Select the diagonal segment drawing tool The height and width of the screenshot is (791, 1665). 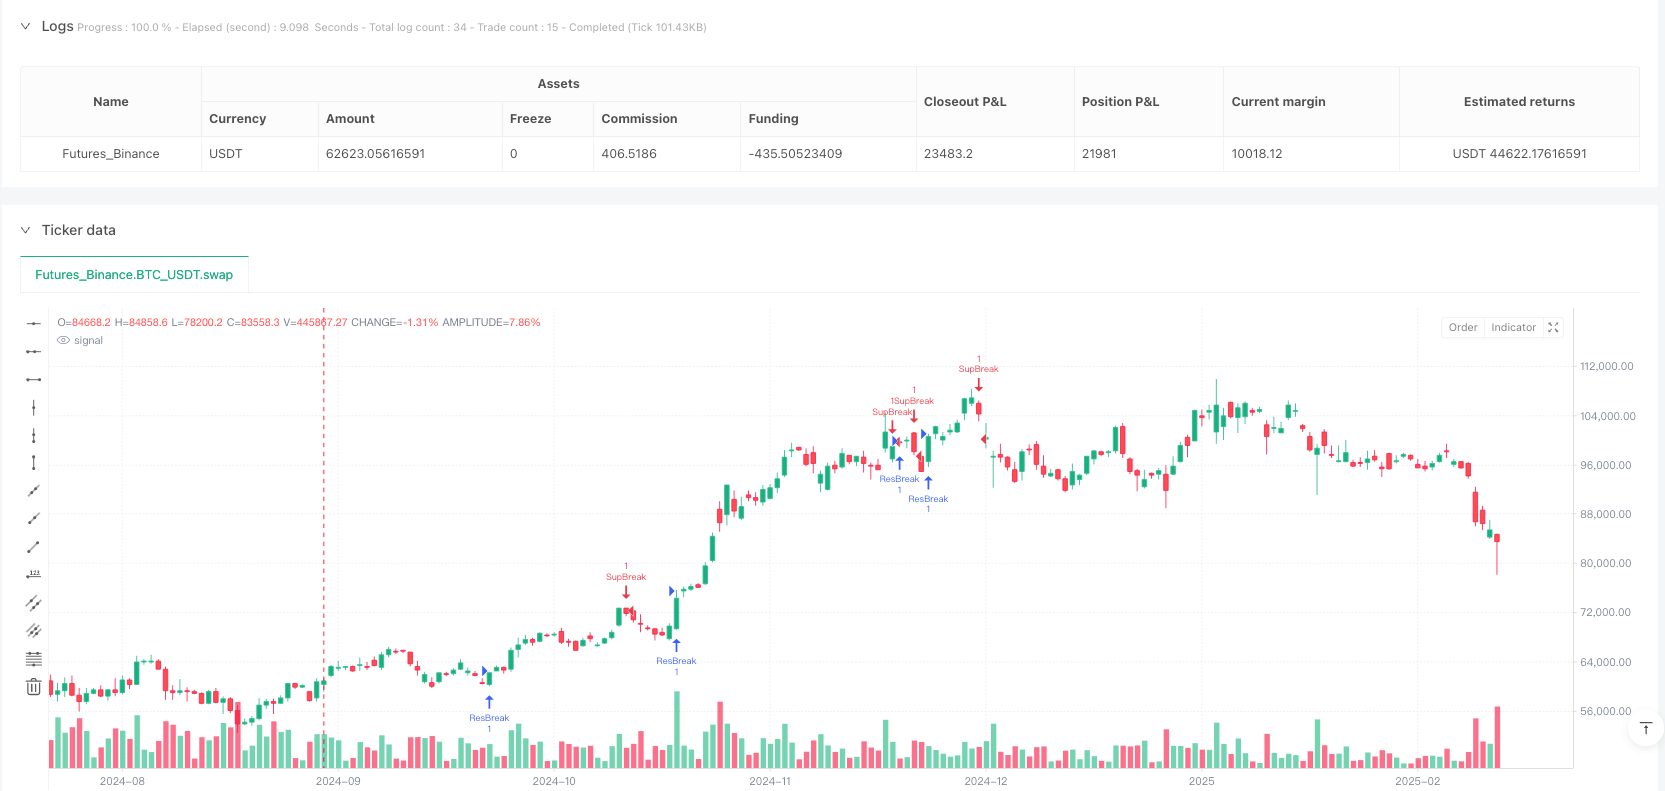click(33, 547)
